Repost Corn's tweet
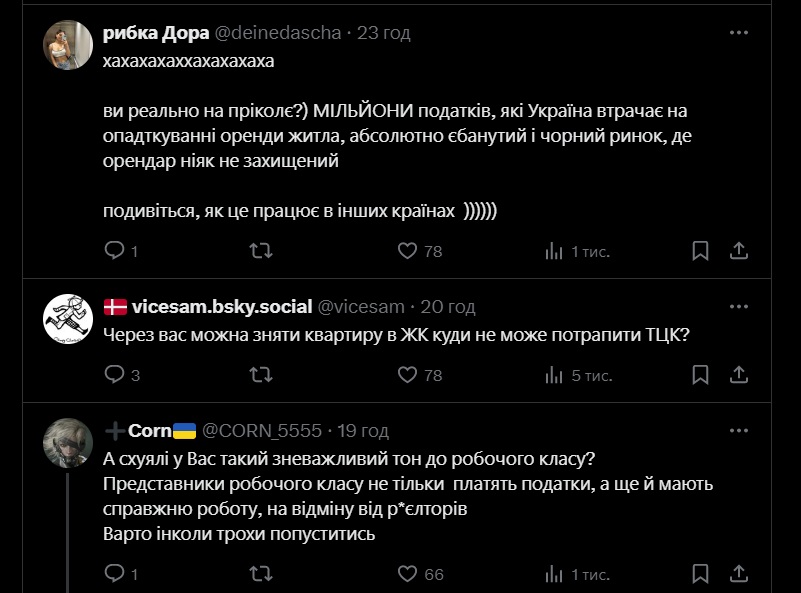The width and height of the screenshot is (801, 593). (x=260, y=574)
